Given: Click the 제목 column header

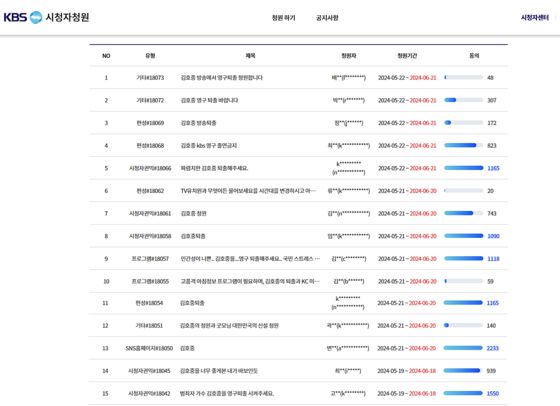Looking at the screenshot, I should (250, 56).
